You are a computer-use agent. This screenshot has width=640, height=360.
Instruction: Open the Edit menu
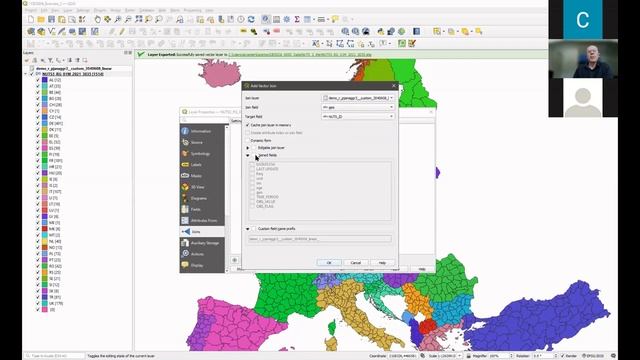point(44,10)
